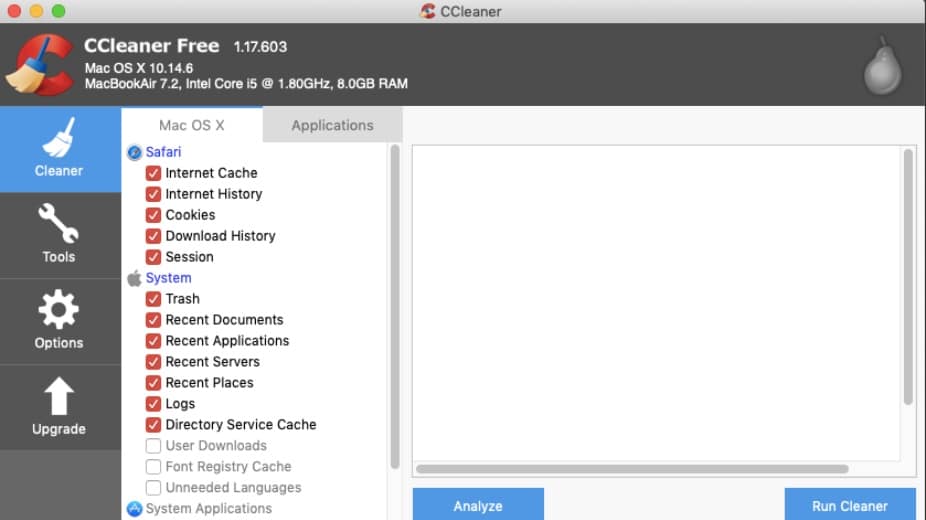Uncheck Session checkbox

[x=153, y=257]
